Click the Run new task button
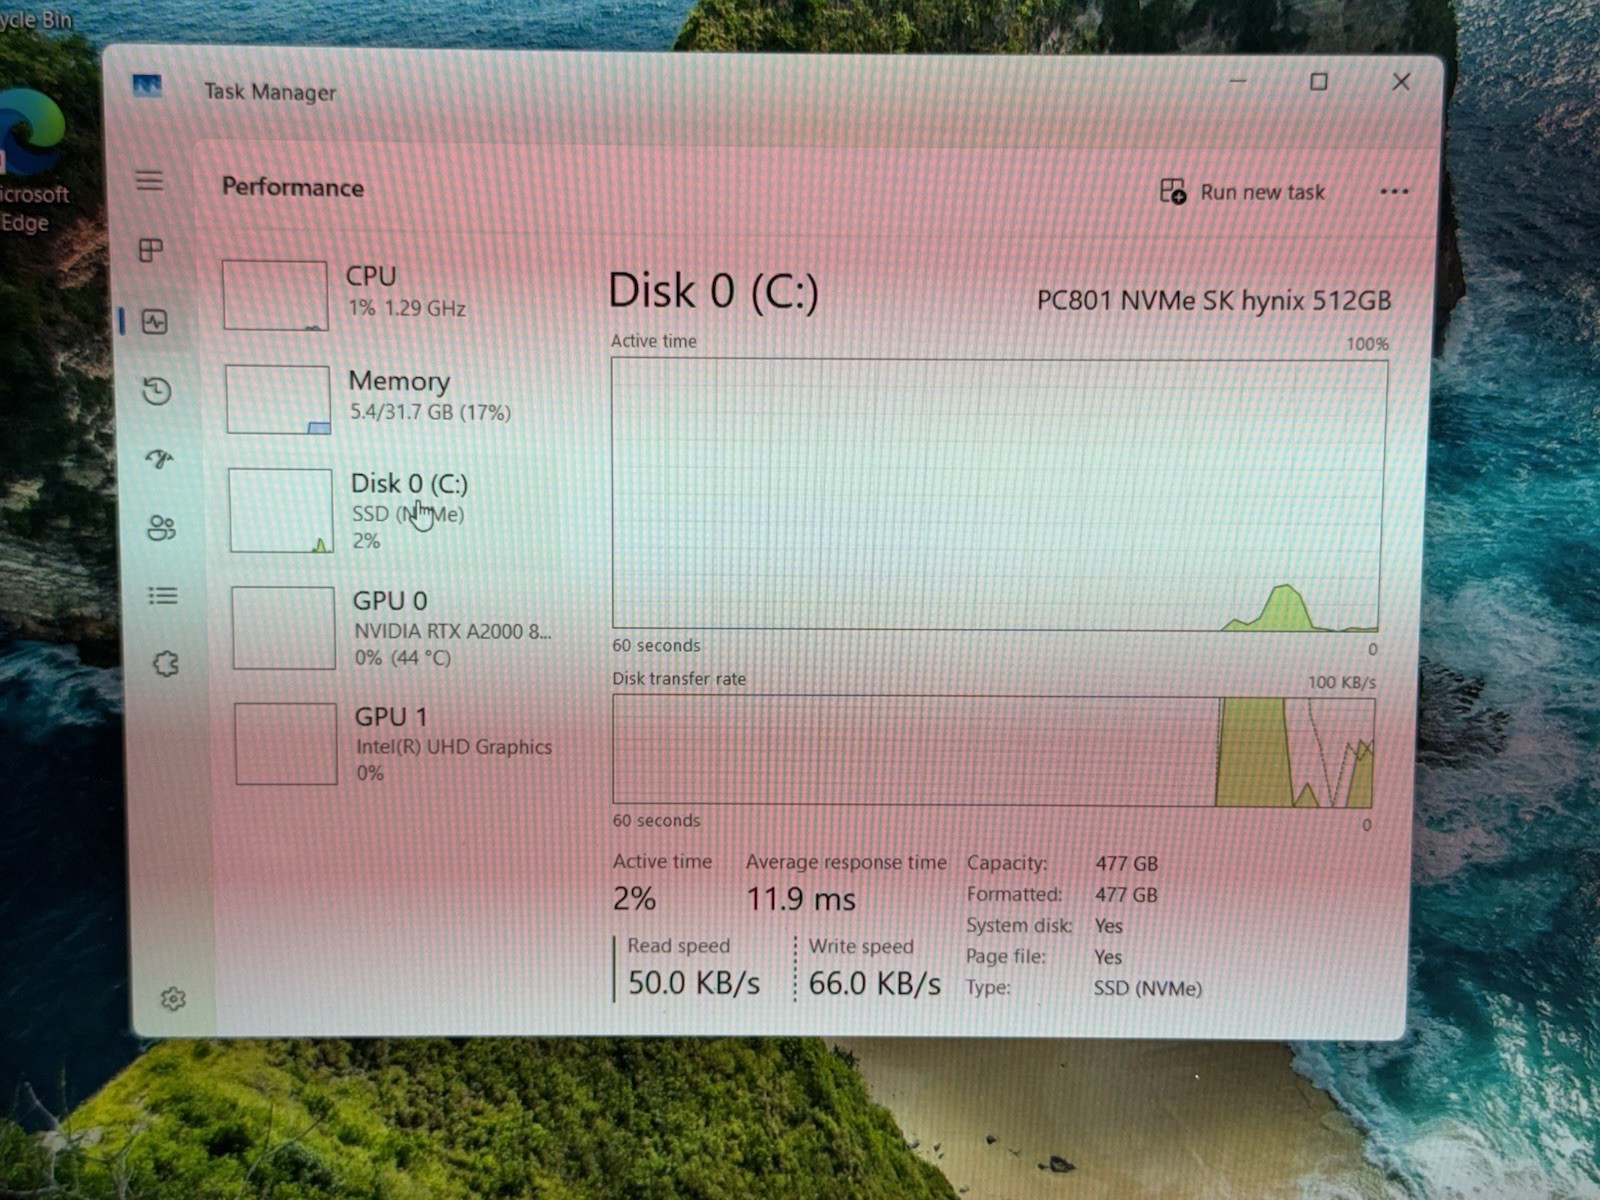This screenshot has width=1600, height=1200. [1242, 192]
